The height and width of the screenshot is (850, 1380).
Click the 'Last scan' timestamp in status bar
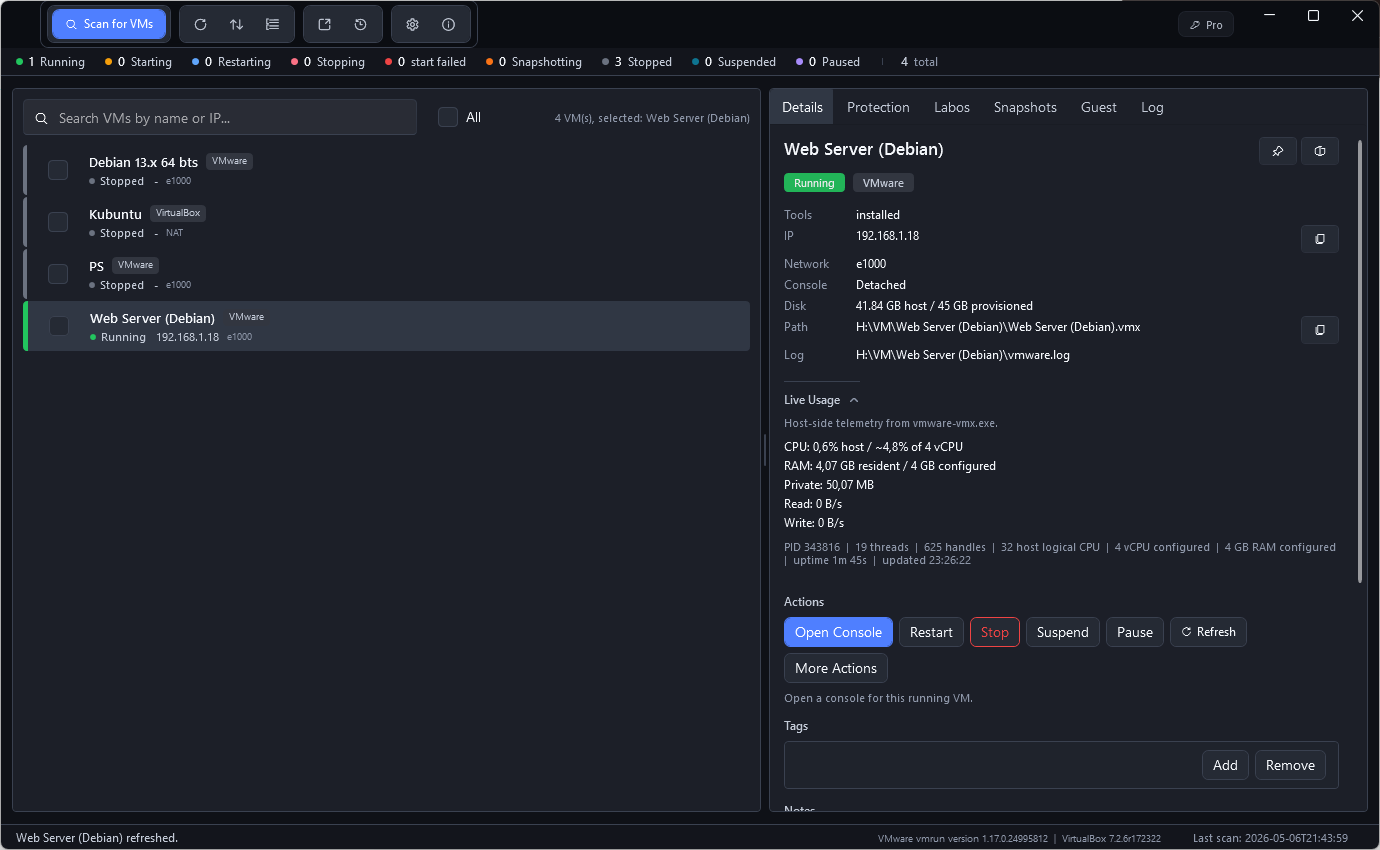tap(1270, 838)
